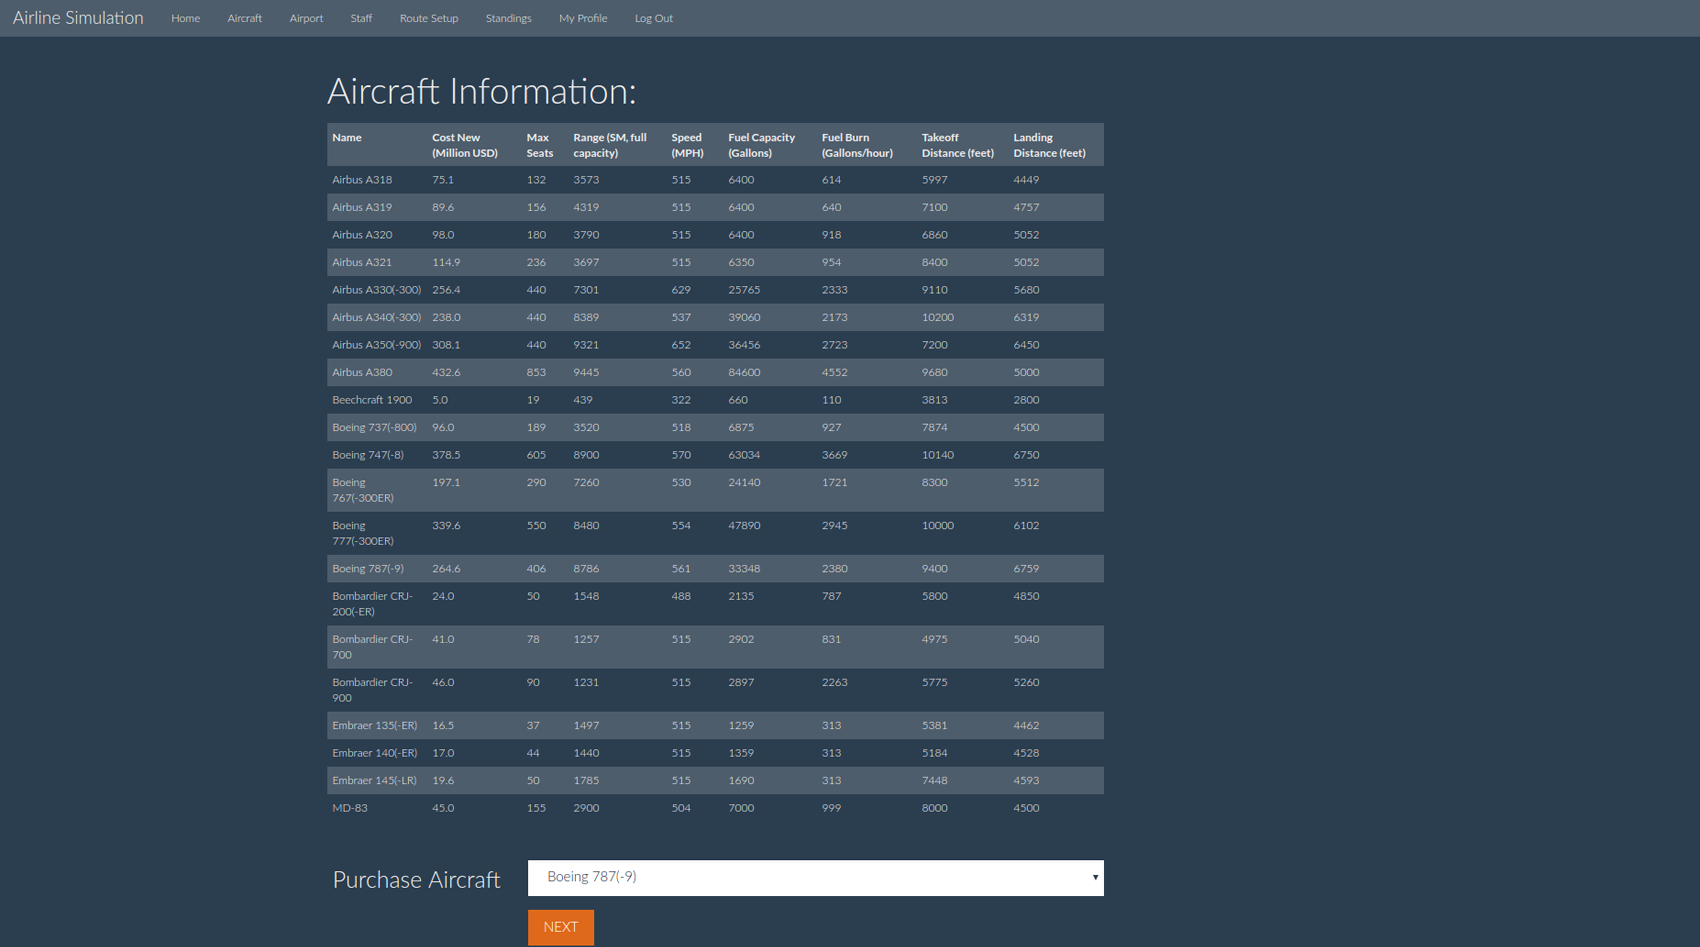Open the Staff menu item
Viewport: 1700px width, 947px height.
coord(361,18)
